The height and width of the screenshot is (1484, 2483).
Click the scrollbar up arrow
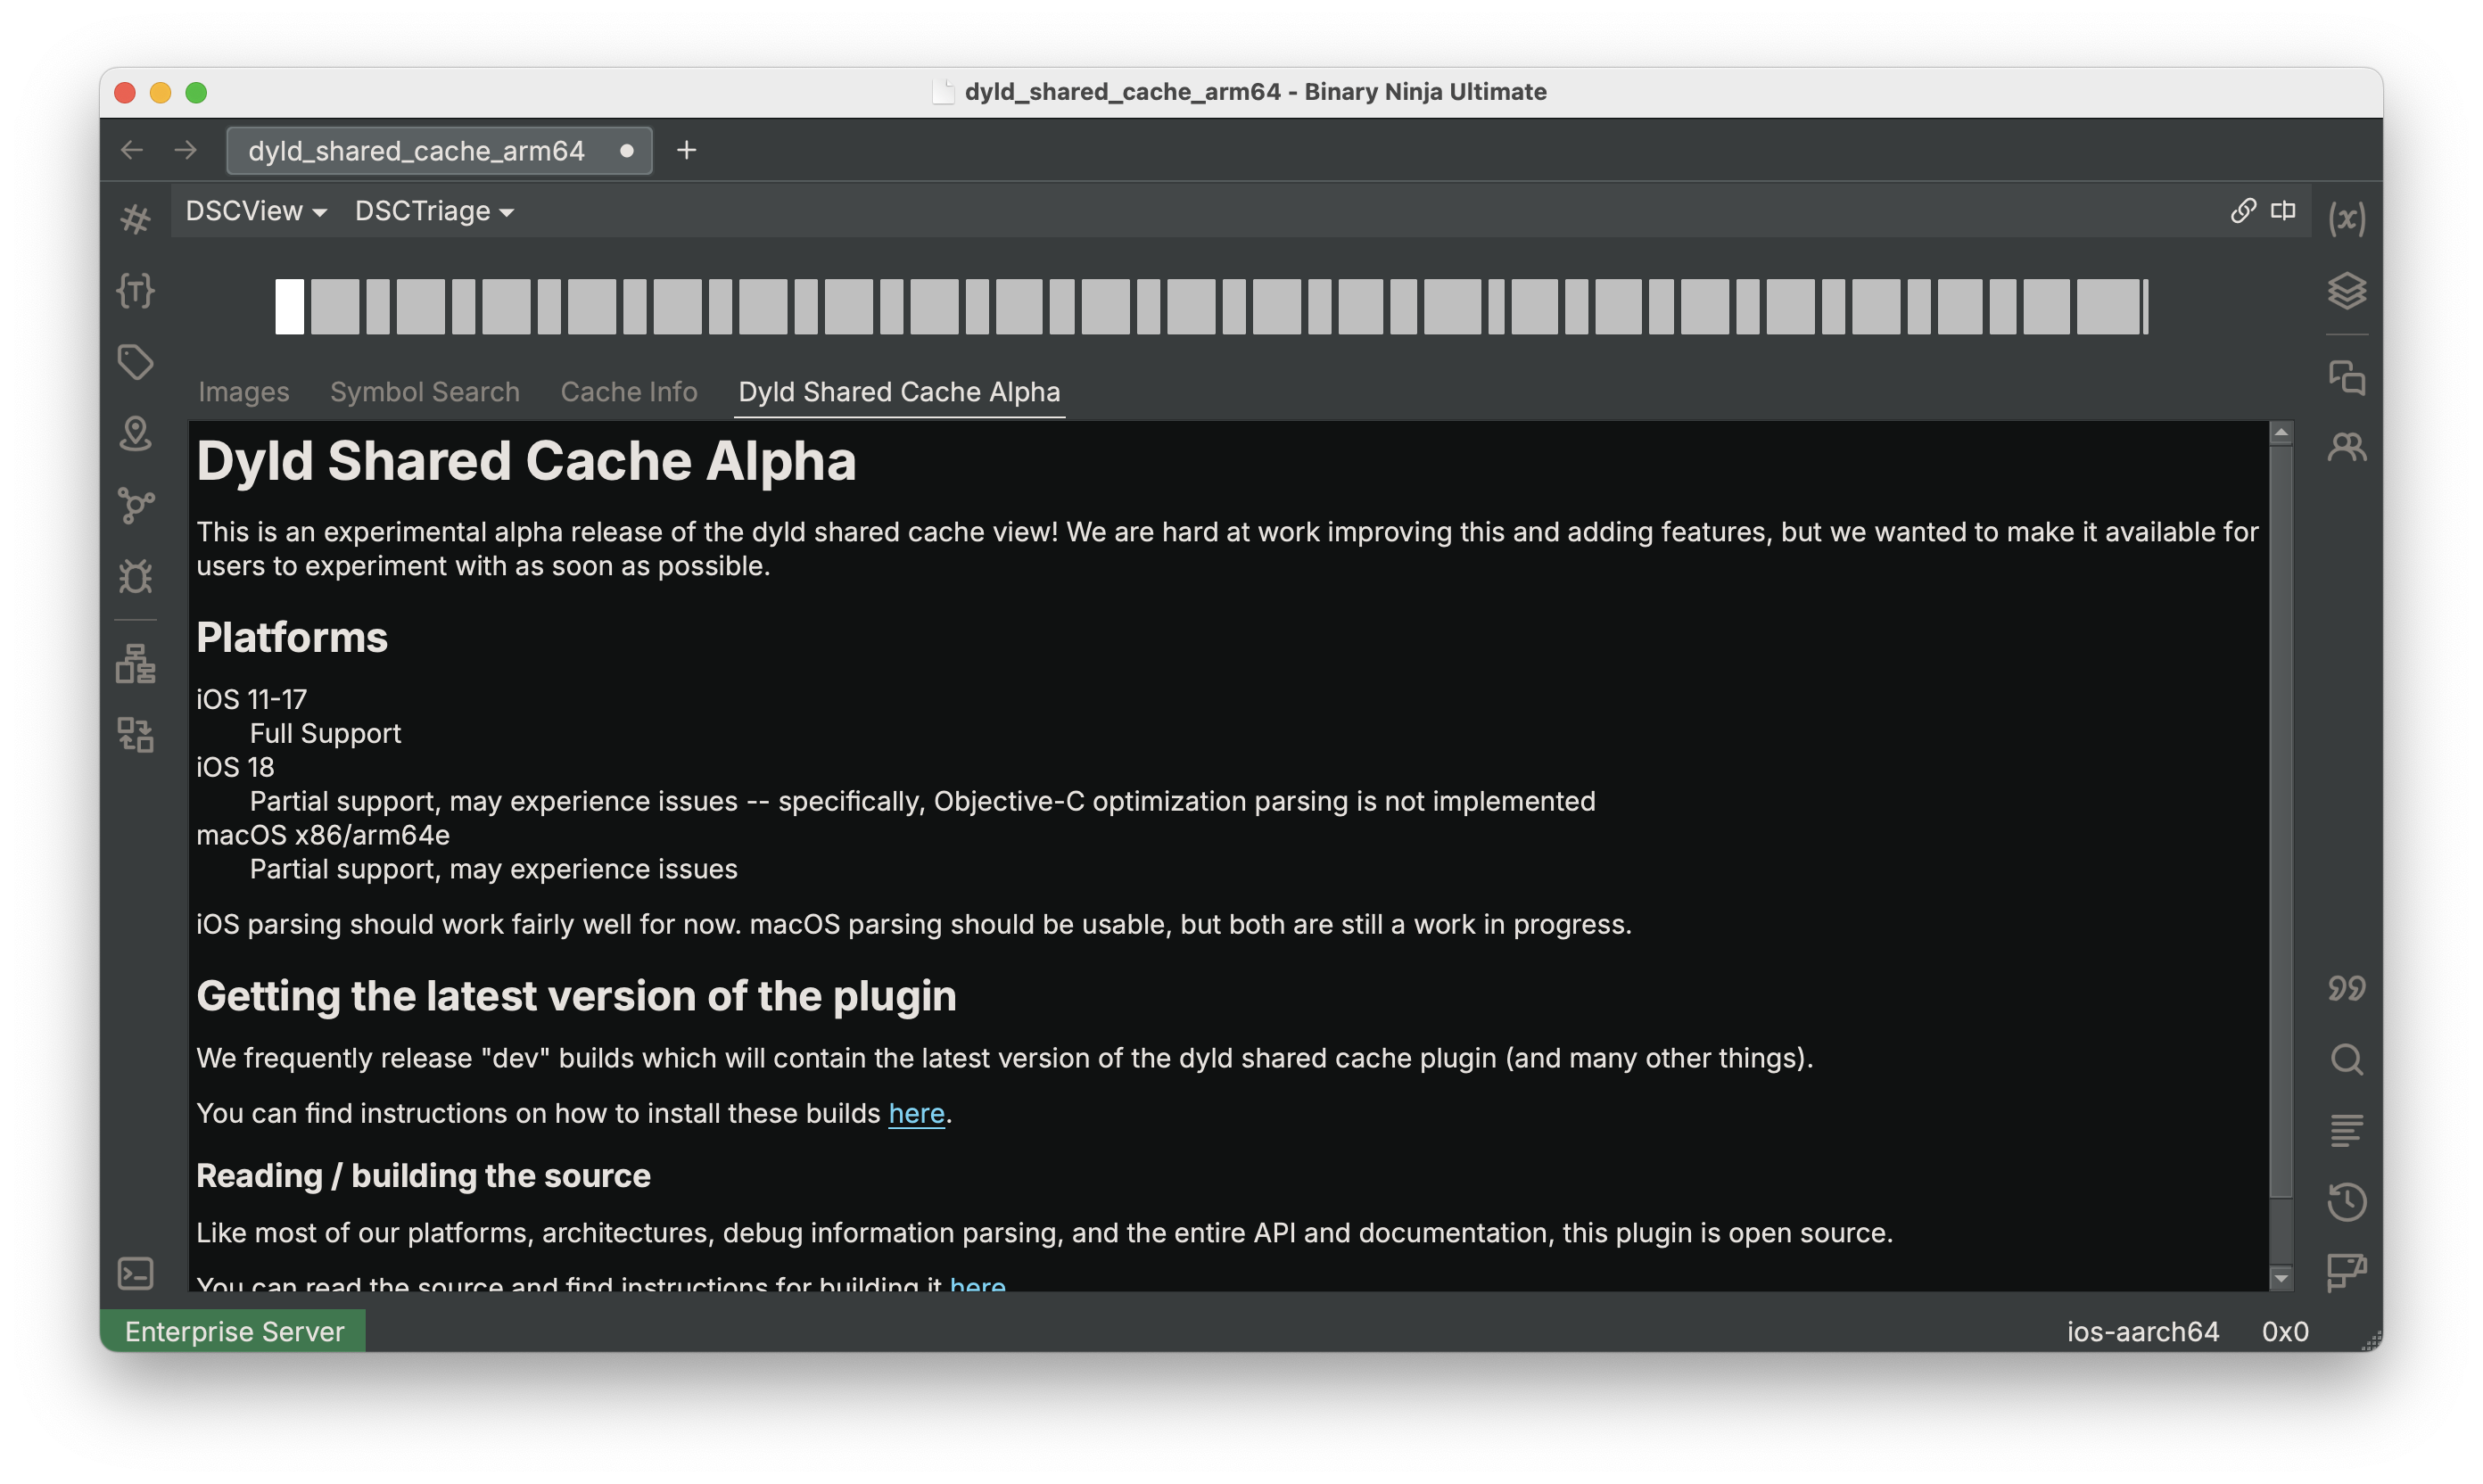pyautogui.click(x=2281, y=432)
